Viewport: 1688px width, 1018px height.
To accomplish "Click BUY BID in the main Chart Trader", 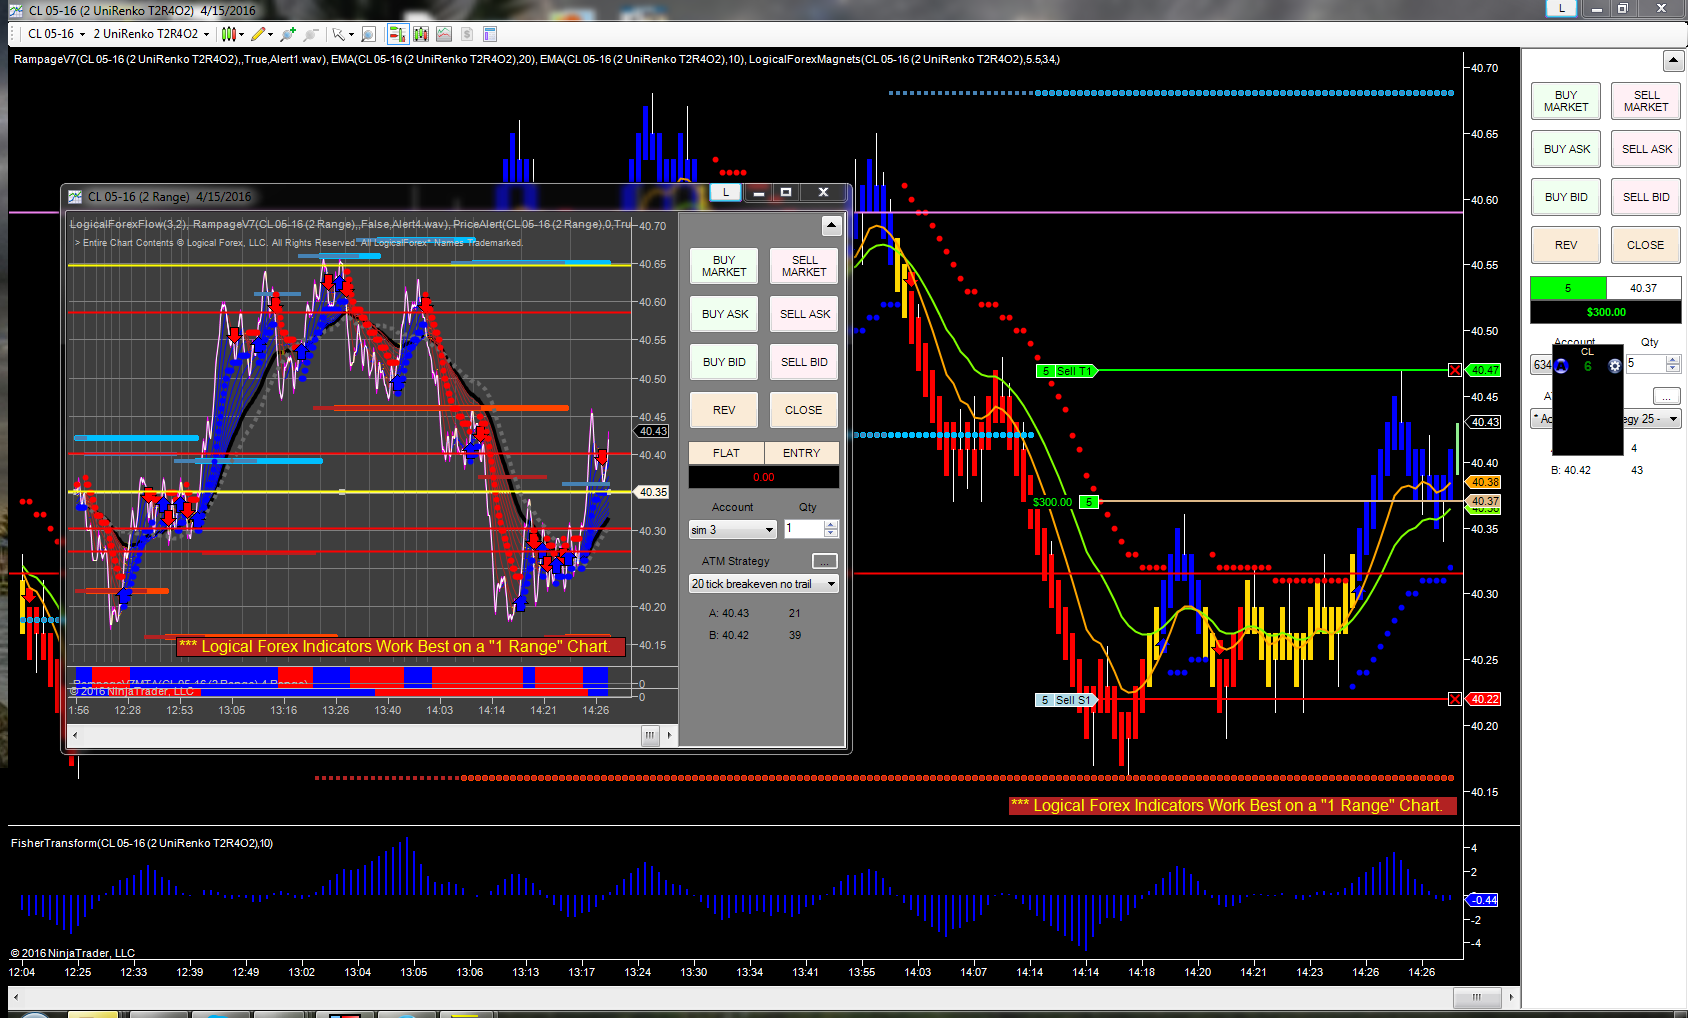I will [x=1566, y=197].
